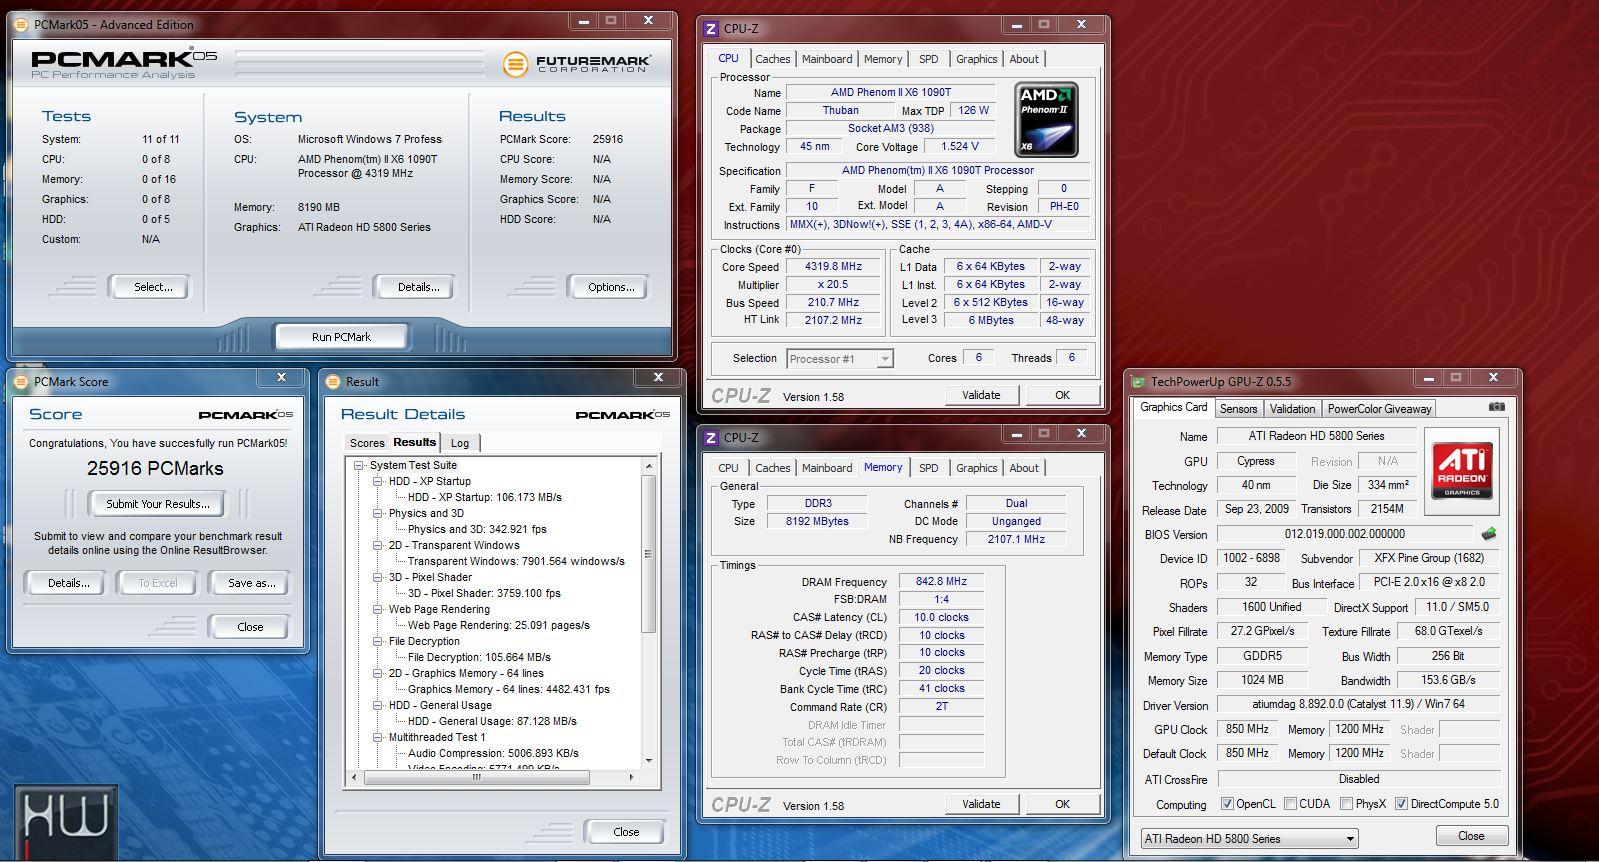This screenshot has width=1599, height=862.
Task: Click Run PCMark button
Action: [341, 337]
